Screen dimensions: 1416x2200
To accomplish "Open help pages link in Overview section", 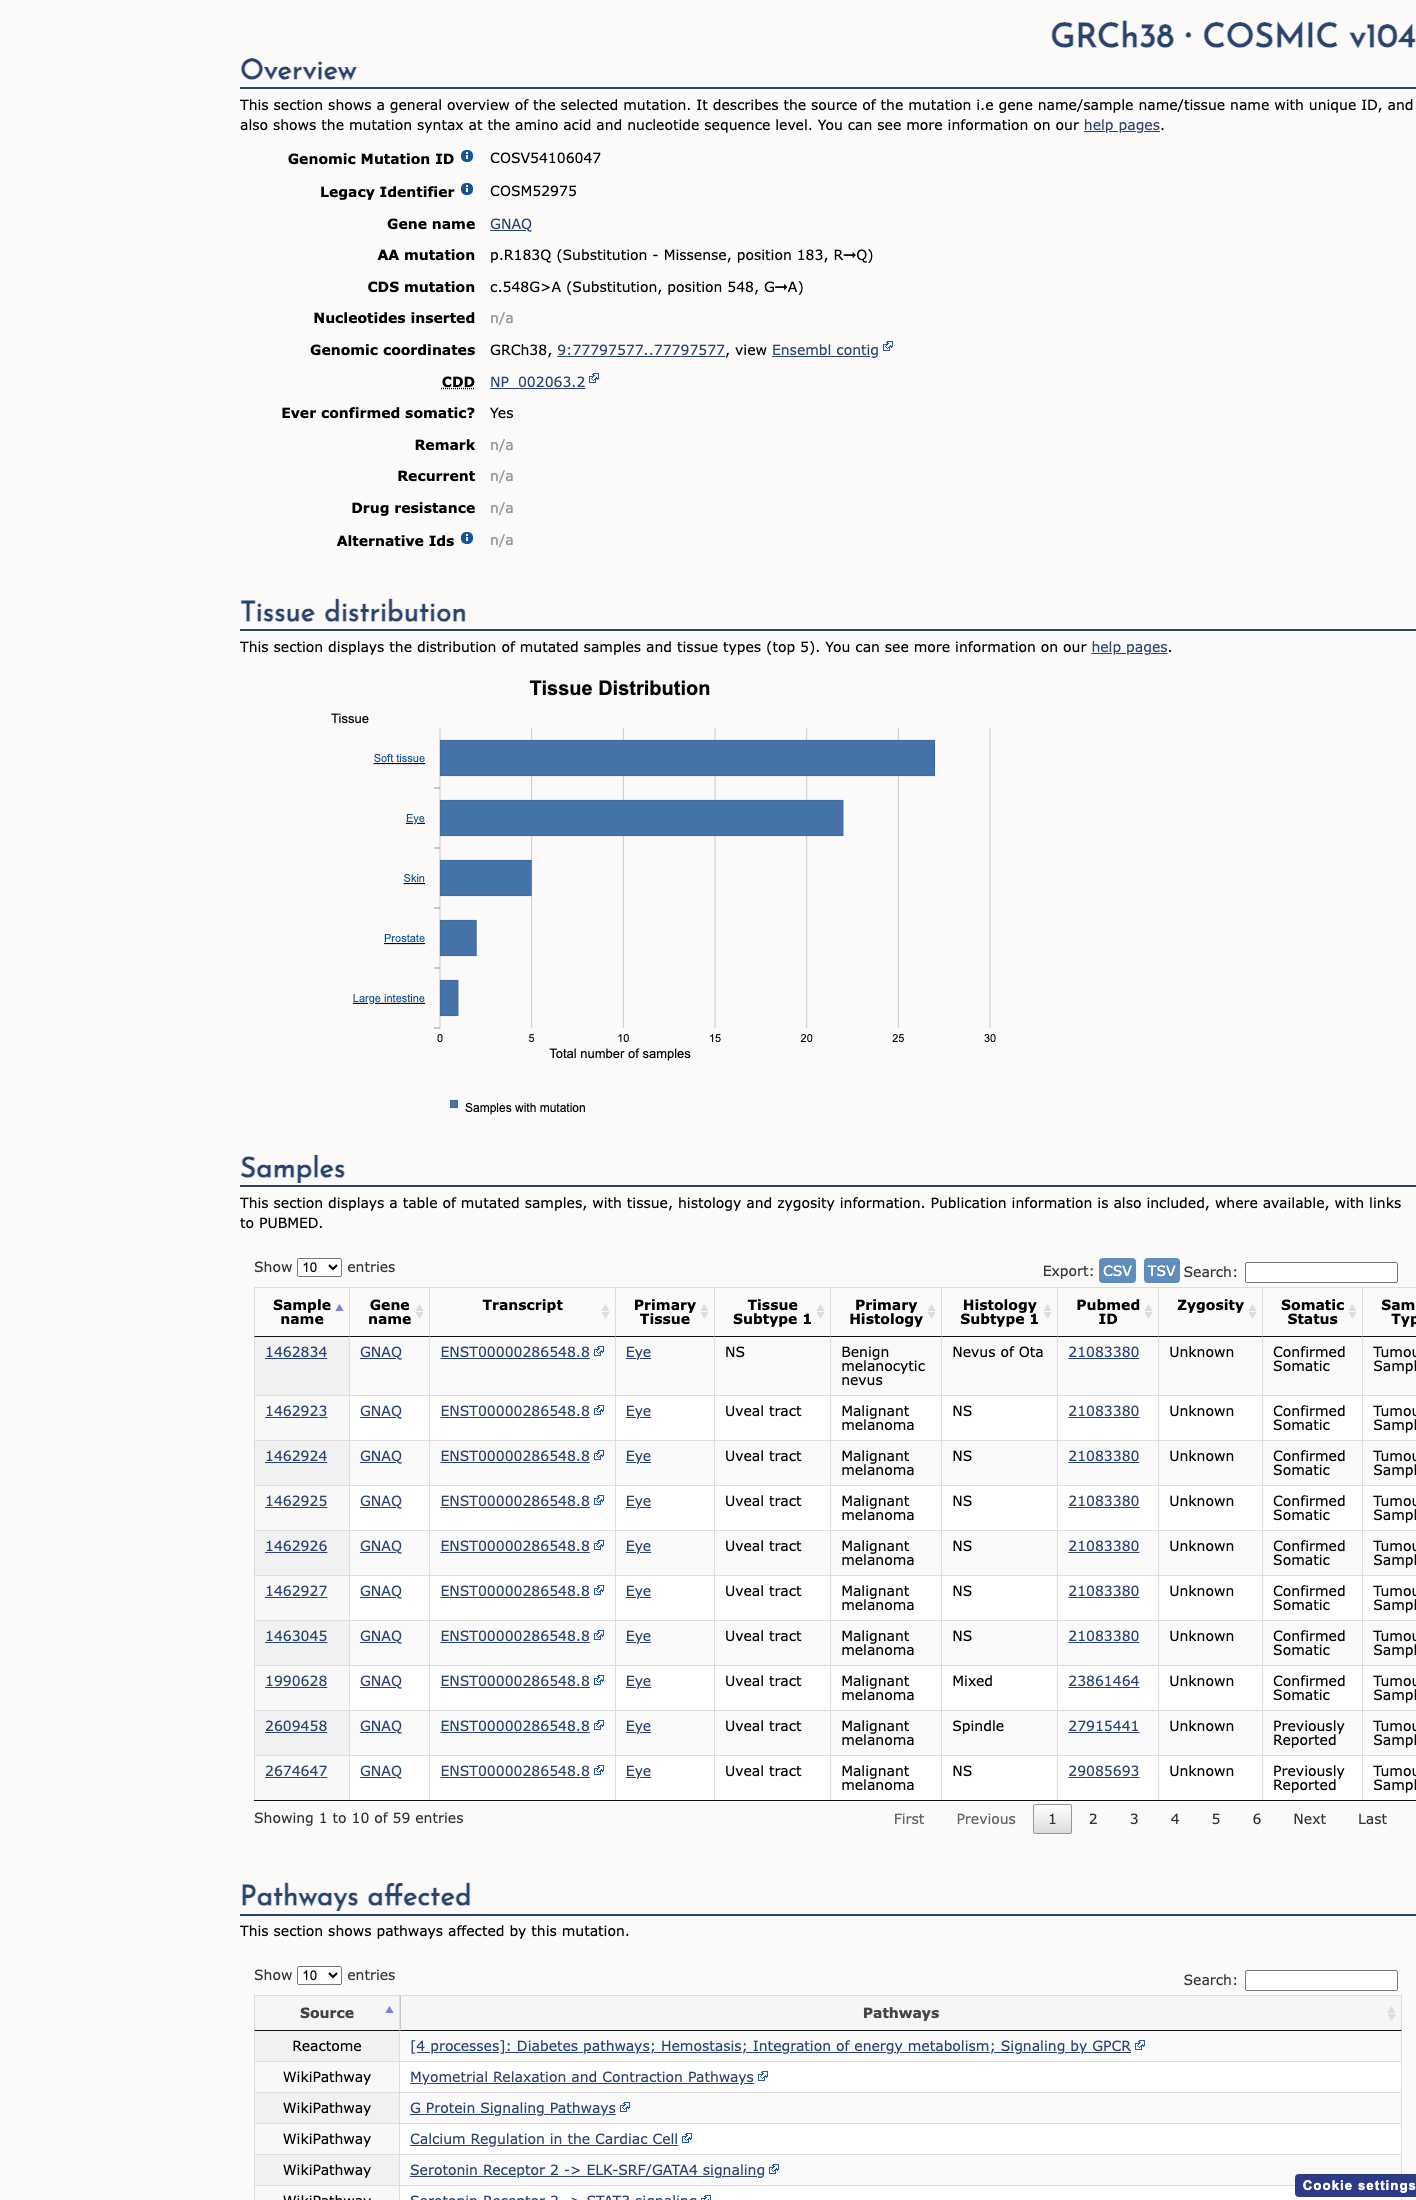I will click(x=1122, y=125).
